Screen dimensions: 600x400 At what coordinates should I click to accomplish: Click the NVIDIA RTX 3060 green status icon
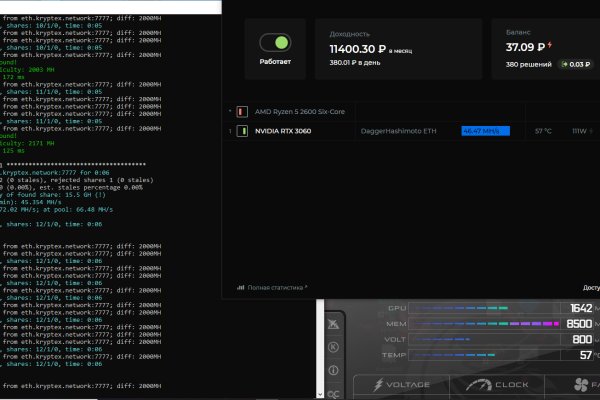[x=242, y=131]
